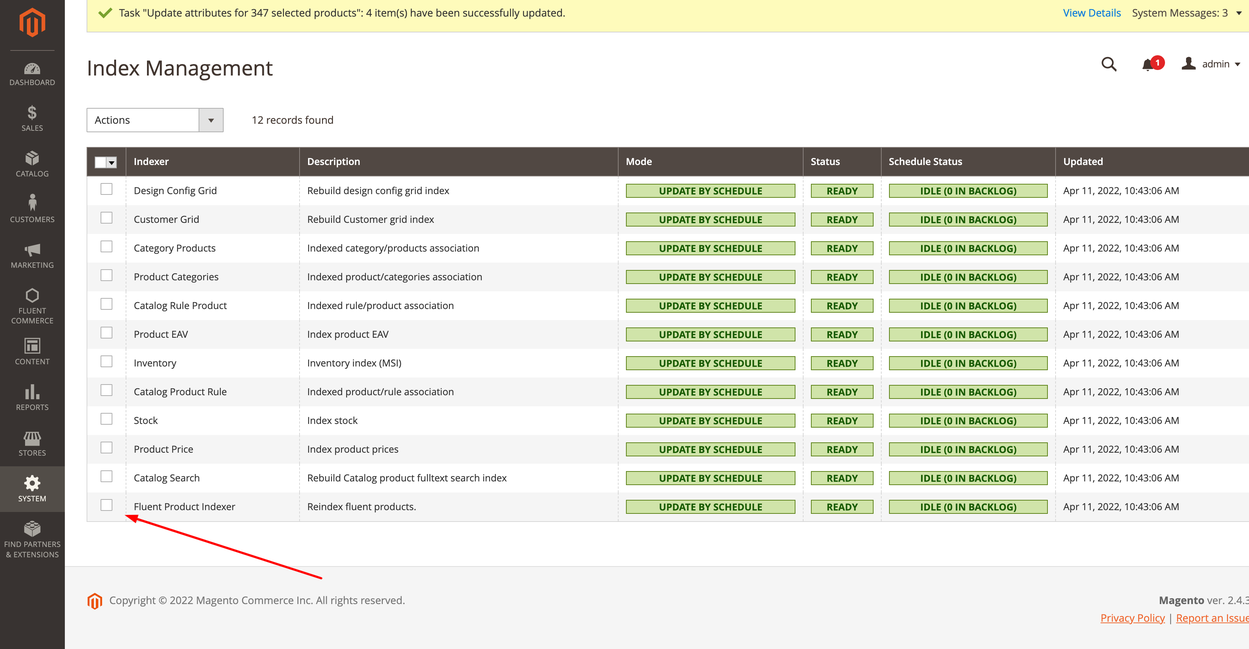1249x649 pixels.
Task: Click the View Details link
Action: 1091,13
